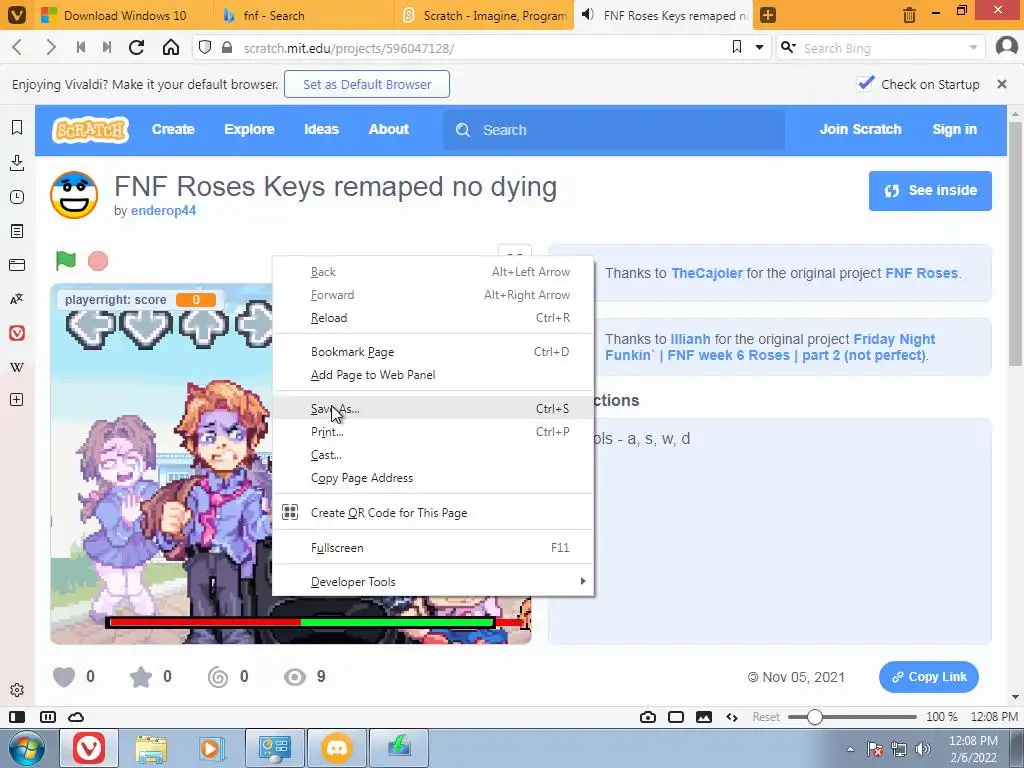Open the closed tabs trash icon
1024x768 pixels.
coord(909,15)
